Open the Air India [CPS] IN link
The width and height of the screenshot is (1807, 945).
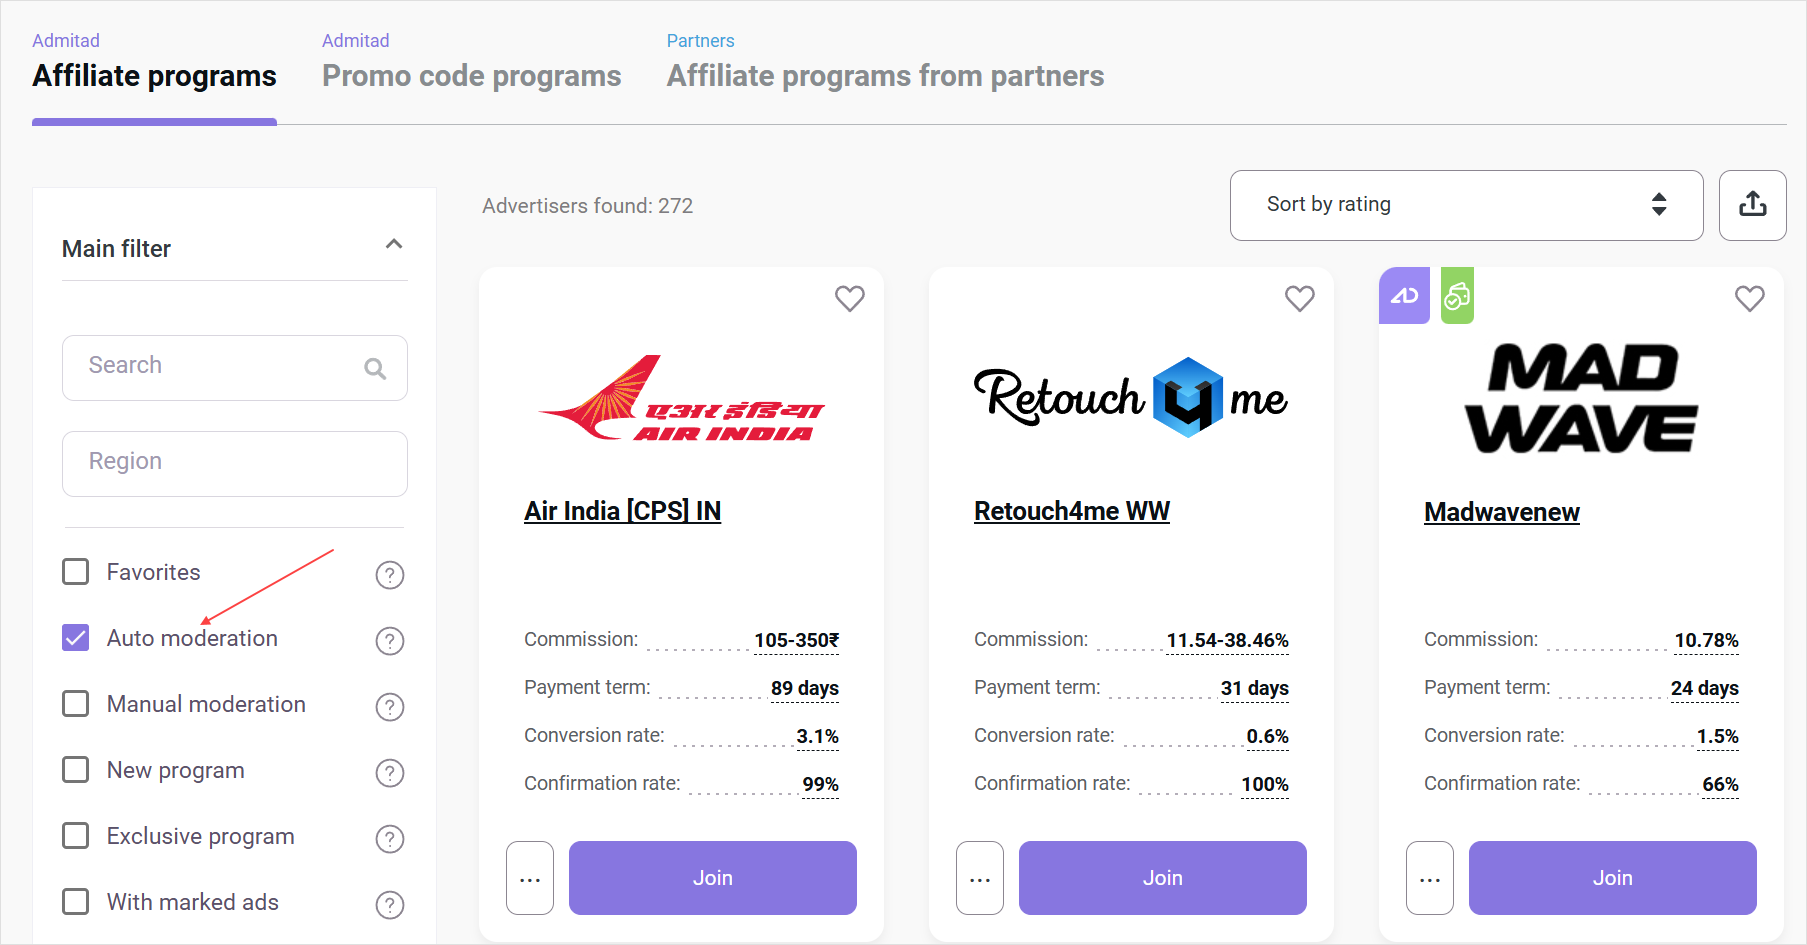pos(622,511)
